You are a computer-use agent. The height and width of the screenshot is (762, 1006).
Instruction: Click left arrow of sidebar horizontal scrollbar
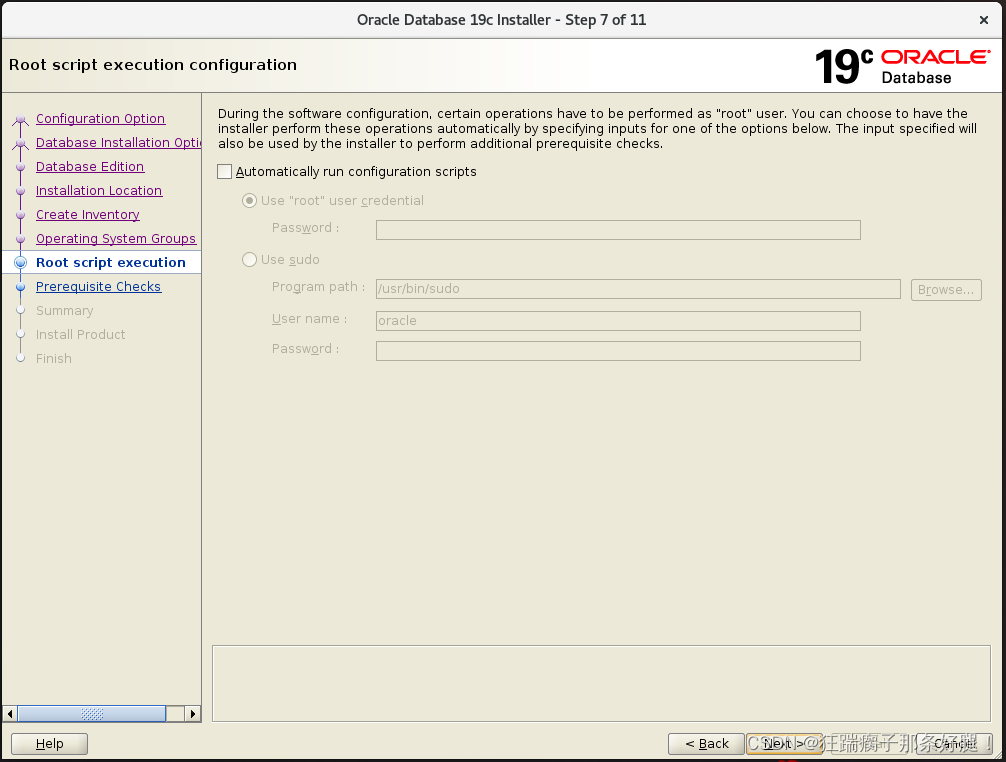[10, 714]
